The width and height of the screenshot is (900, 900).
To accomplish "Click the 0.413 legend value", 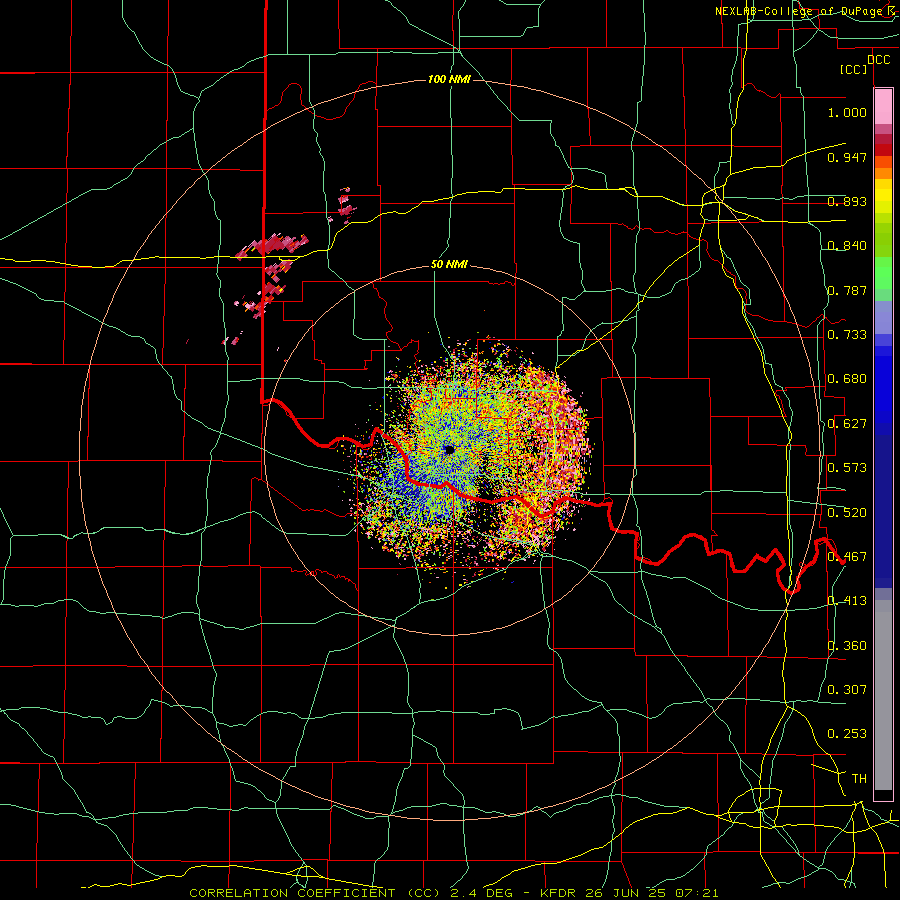I will (847, 601).
